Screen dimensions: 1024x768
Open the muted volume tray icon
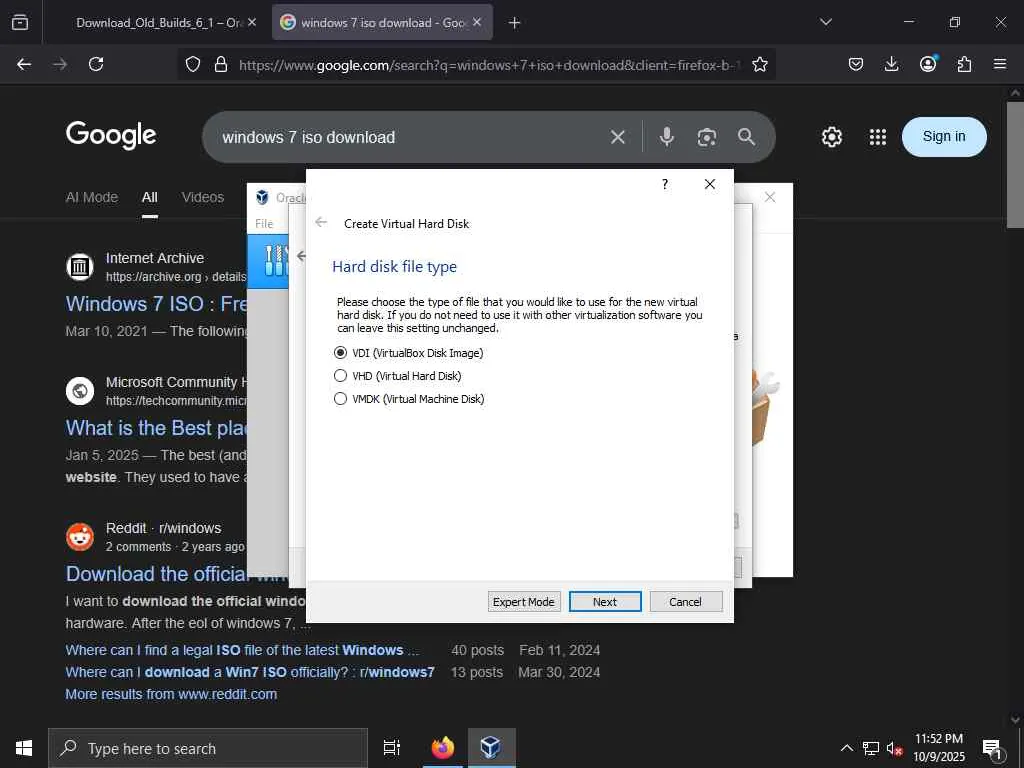point(894,748)
